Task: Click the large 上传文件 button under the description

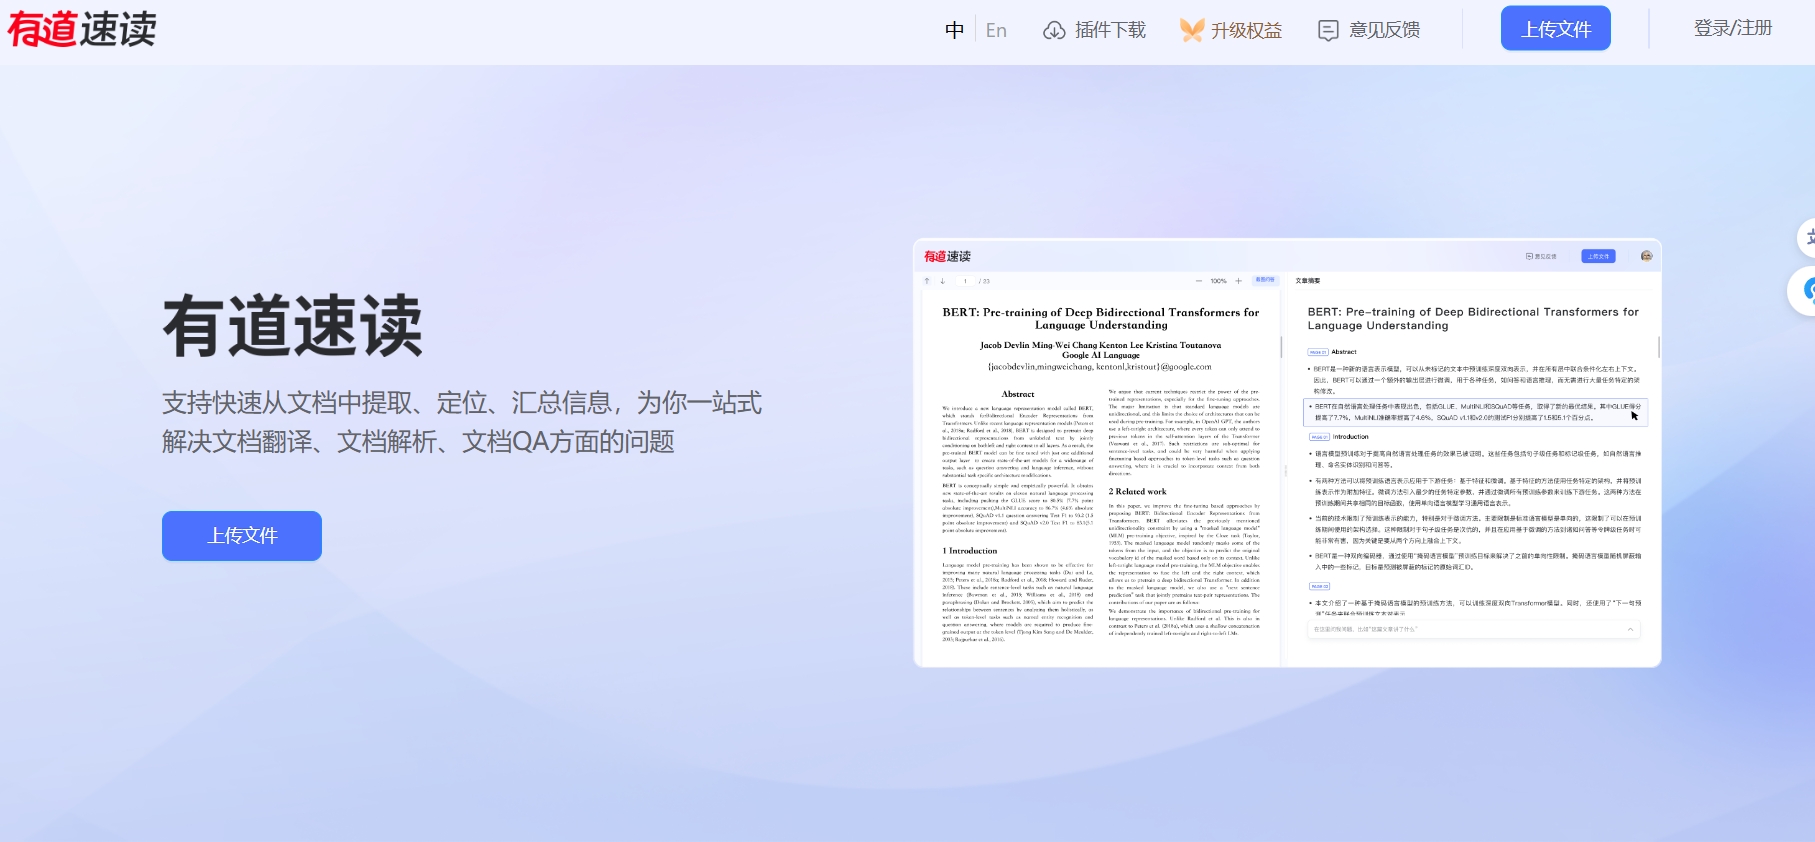Action: [242, 536]
